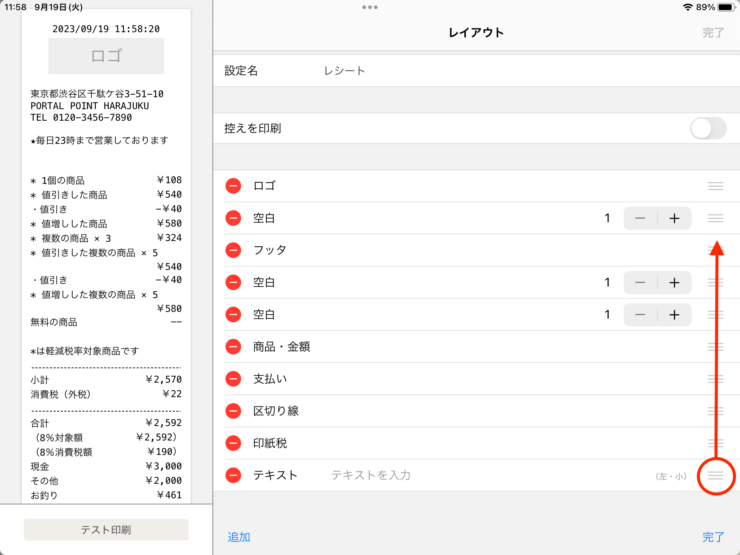Toggle the 控えを印刷 switch

click(708, 128)
